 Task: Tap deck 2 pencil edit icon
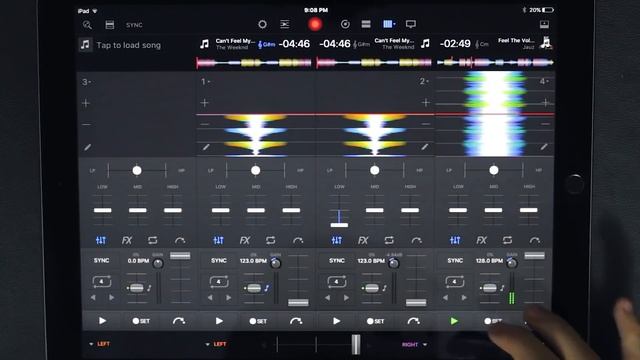425,147
